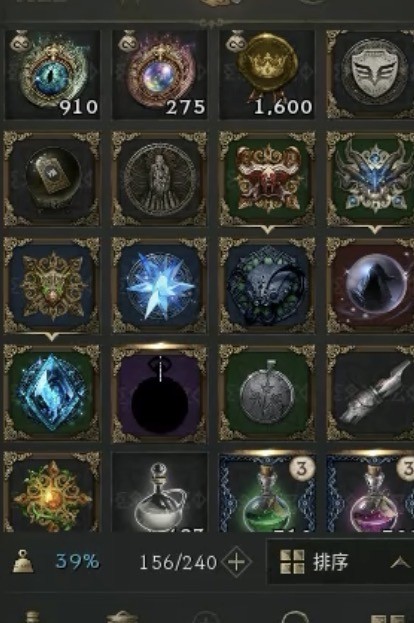
Task: Expand the sort menu chevron arrow
Action: 400,562
